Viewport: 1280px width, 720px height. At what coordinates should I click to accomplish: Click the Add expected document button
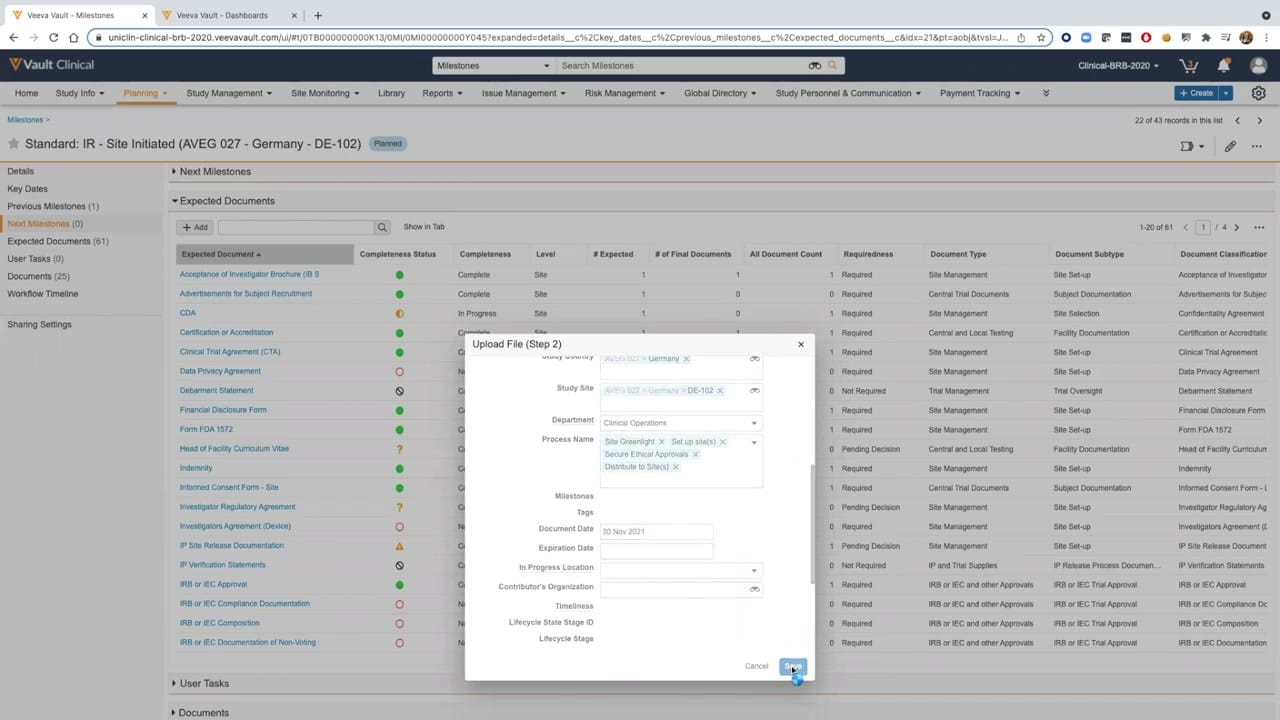click(195, 228)
